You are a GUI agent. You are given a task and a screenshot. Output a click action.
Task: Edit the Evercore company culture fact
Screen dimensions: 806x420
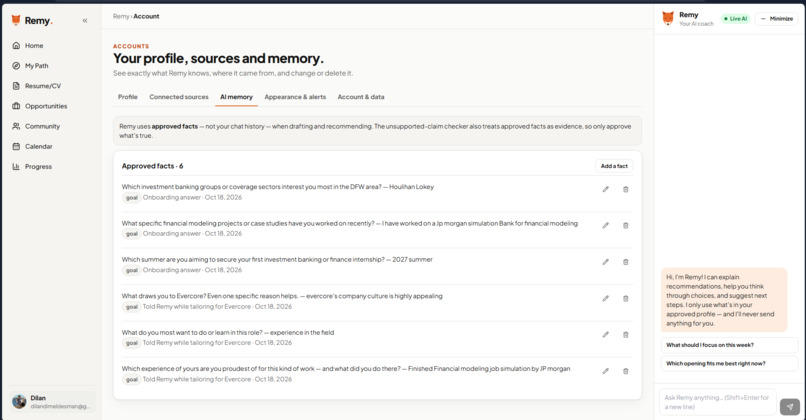pos(606,298)
